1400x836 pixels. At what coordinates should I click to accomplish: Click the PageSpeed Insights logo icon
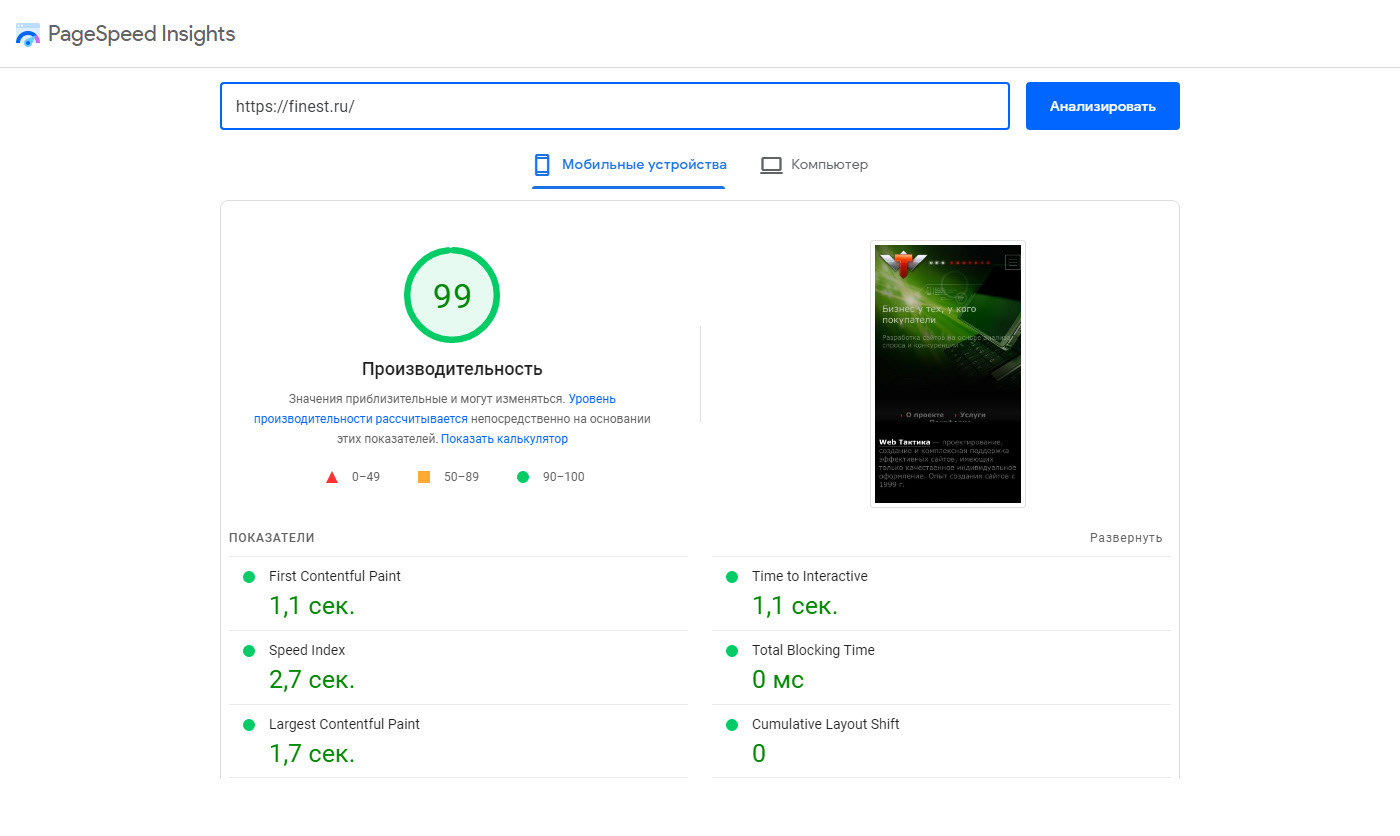(x=28, y=35)
